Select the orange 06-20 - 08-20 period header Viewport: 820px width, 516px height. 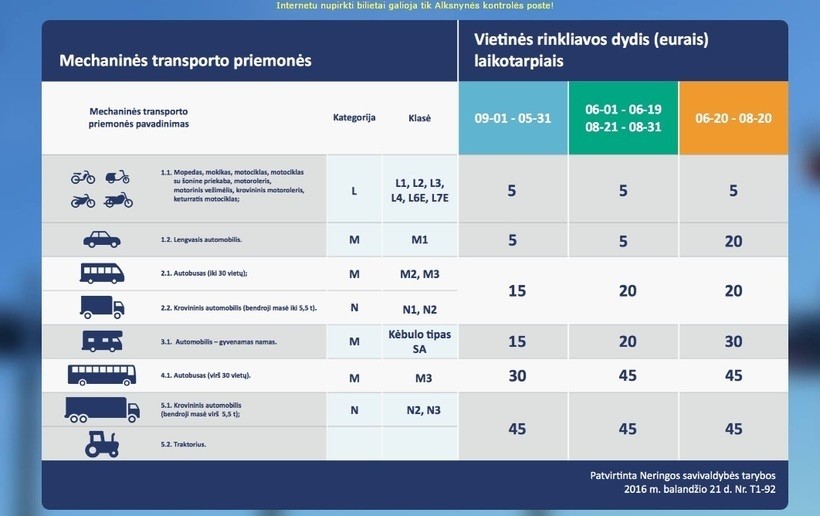[733, 117]
